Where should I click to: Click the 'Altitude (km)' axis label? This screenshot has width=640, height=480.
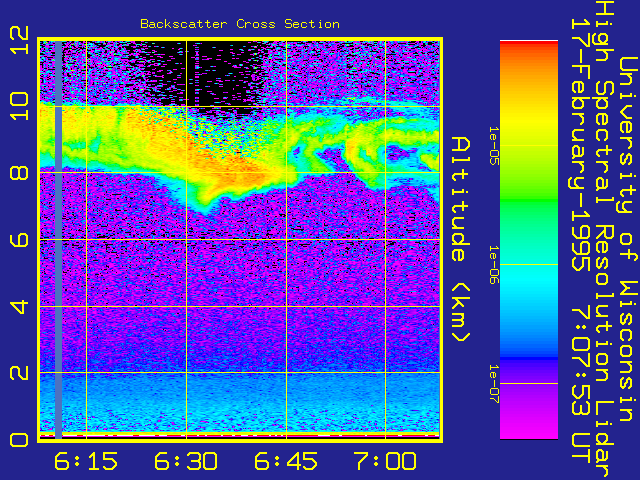[461, 240]
